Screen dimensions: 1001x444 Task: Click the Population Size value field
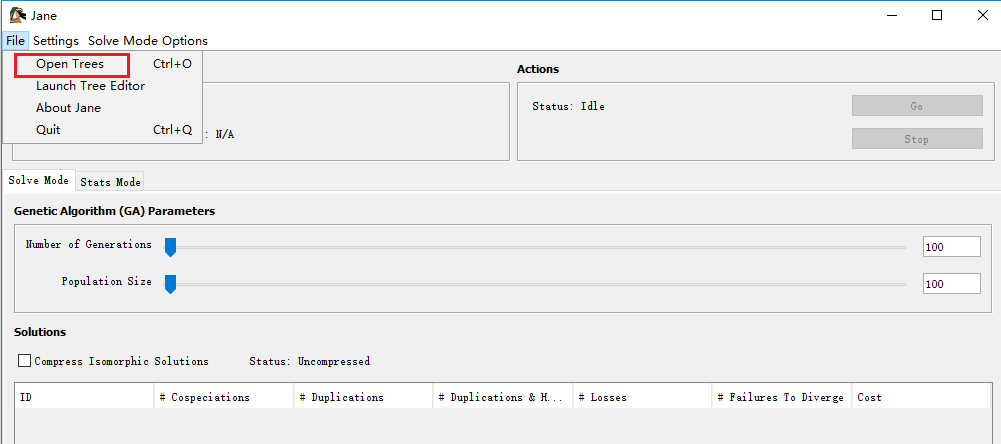coord(951,284)
